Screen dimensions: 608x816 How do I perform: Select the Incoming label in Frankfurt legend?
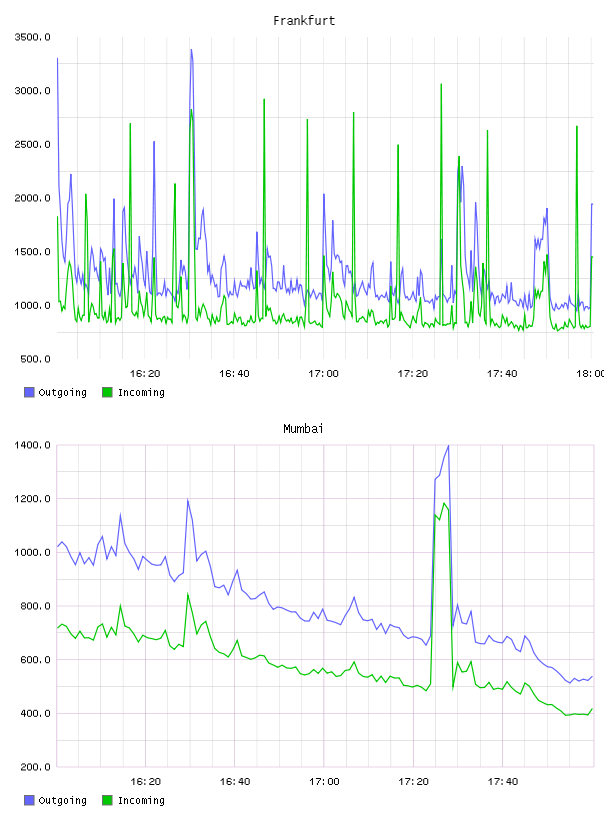pyautogui.click(x=141, y=393)
